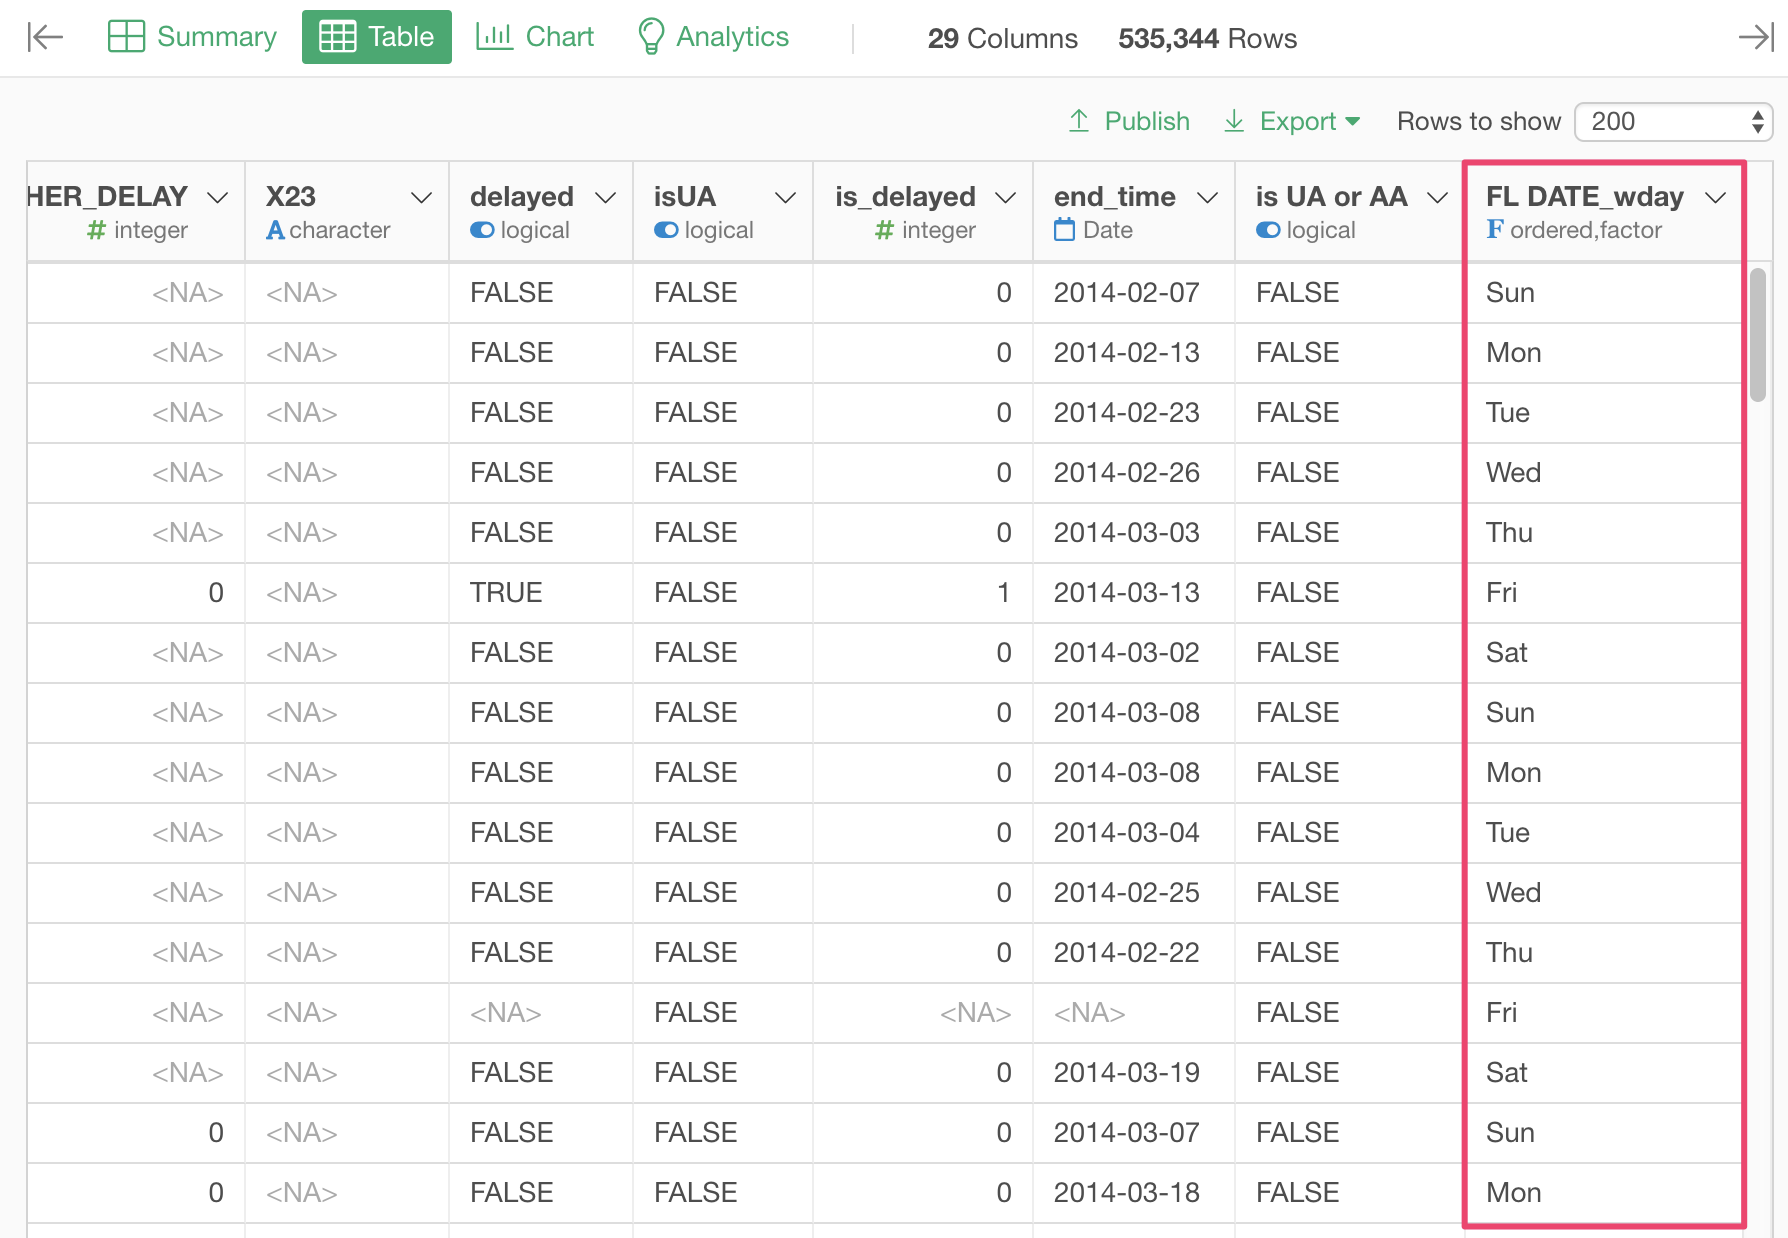Select end_time cell 2014-03-19
The image size is (1788, 1238).
[x=1134, y=1073]
